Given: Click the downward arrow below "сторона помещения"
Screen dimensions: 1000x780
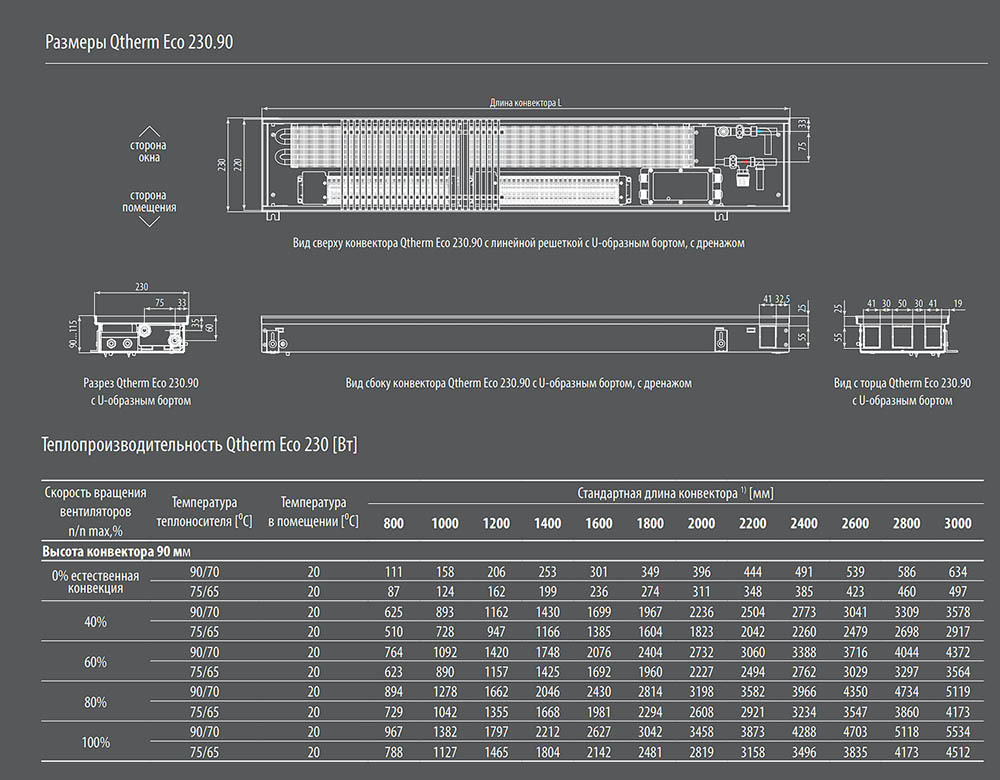Looking at the screenshot, I should point(149,222).
